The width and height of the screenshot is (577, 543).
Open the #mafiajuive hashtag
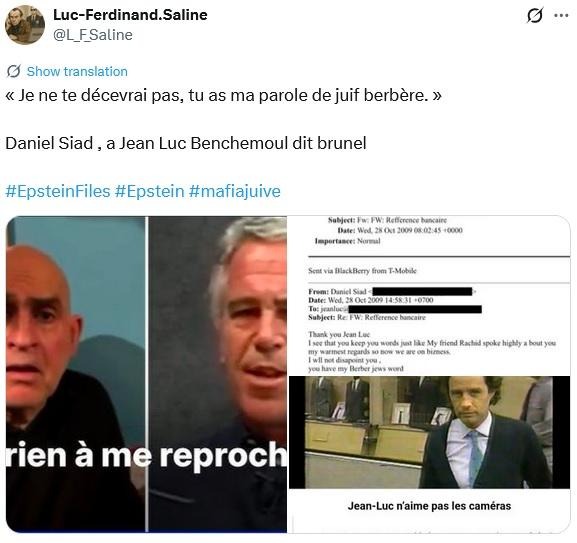(x=235, y=191)
